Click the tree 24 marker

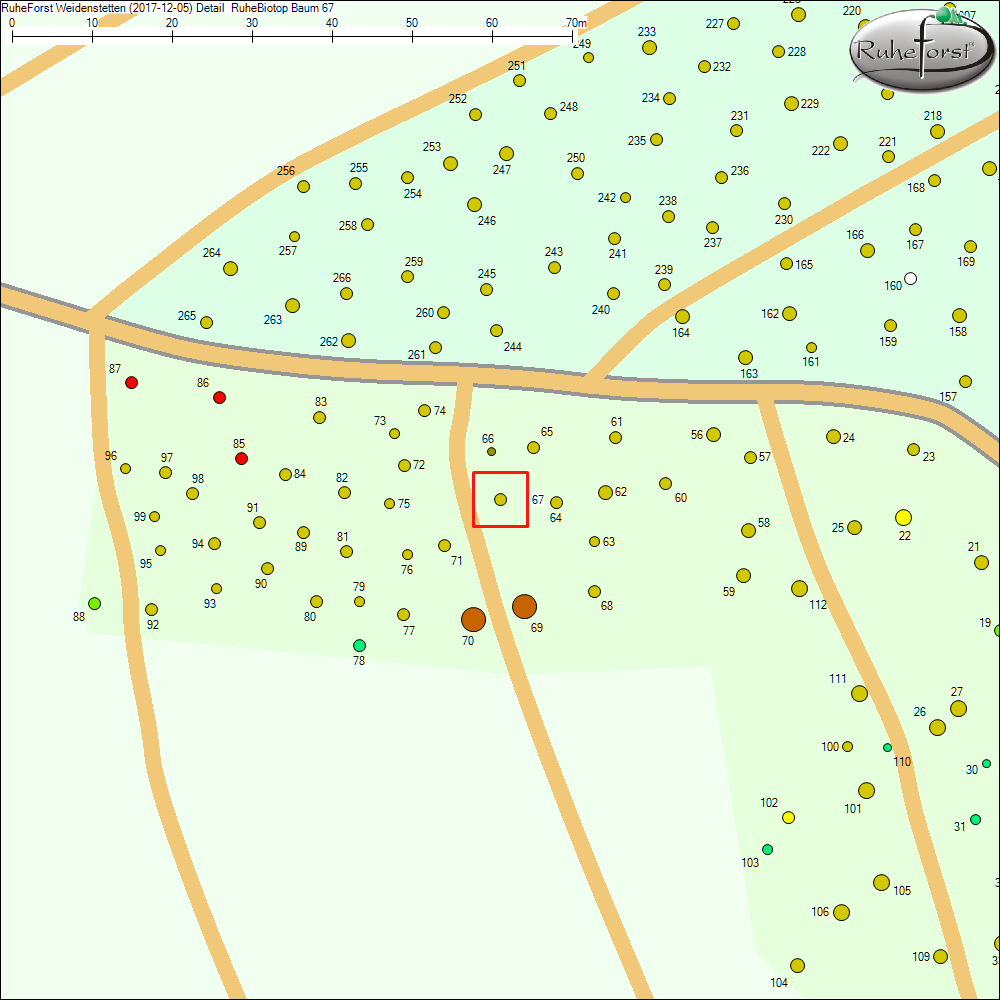coord(833,437)
